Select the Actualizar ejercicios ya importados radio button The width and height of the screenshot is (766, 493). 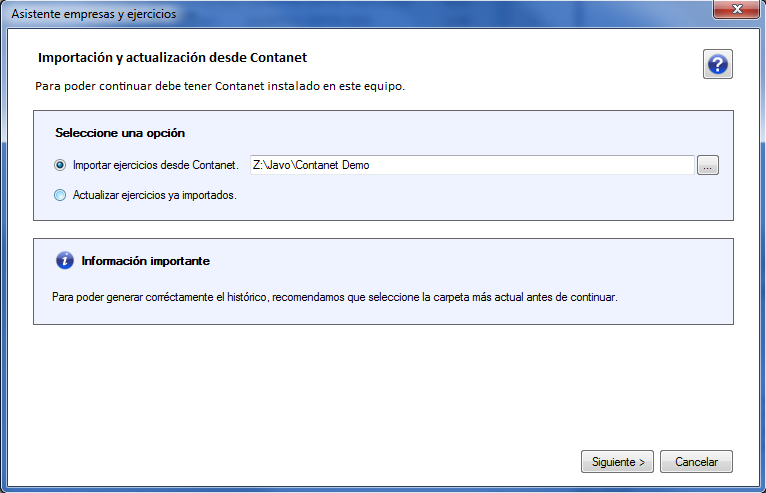coord(60,195)
